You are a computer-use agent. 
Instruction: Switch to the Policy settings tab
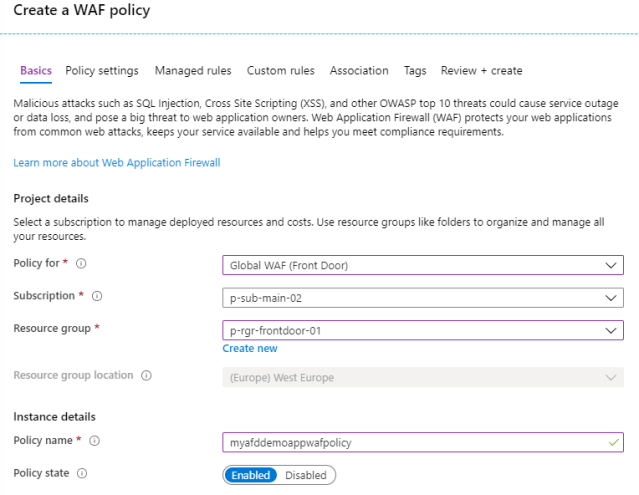[x=102, y=71]
